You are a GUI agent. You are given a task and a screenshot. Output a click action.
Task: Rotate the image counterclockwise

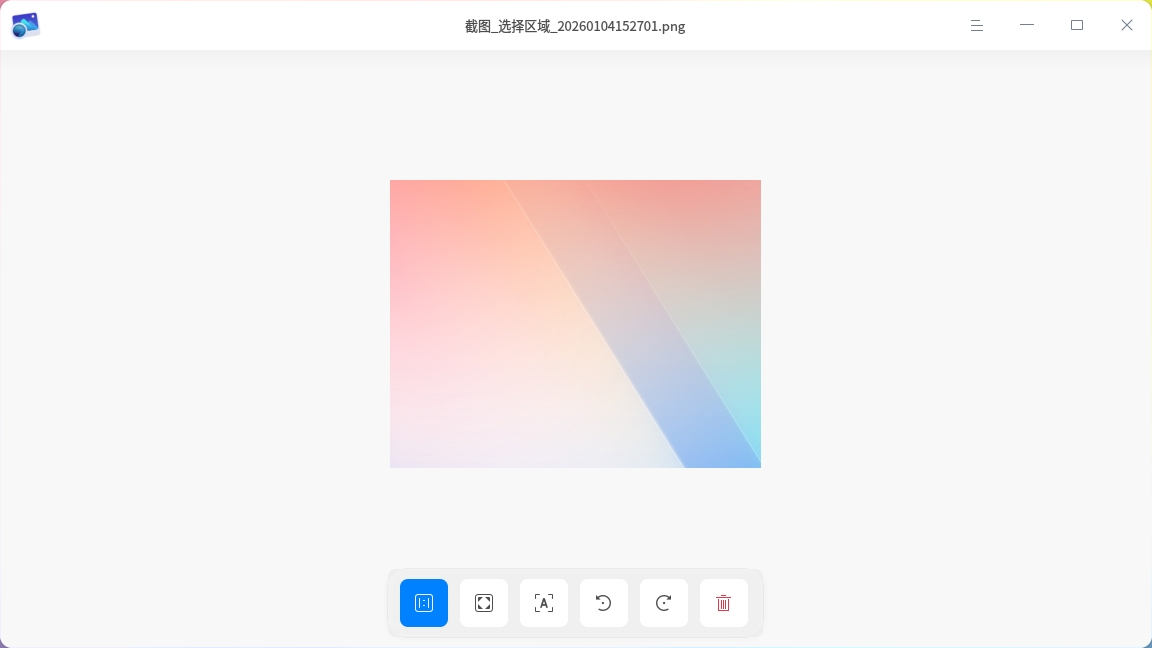(x=604, y=603)
